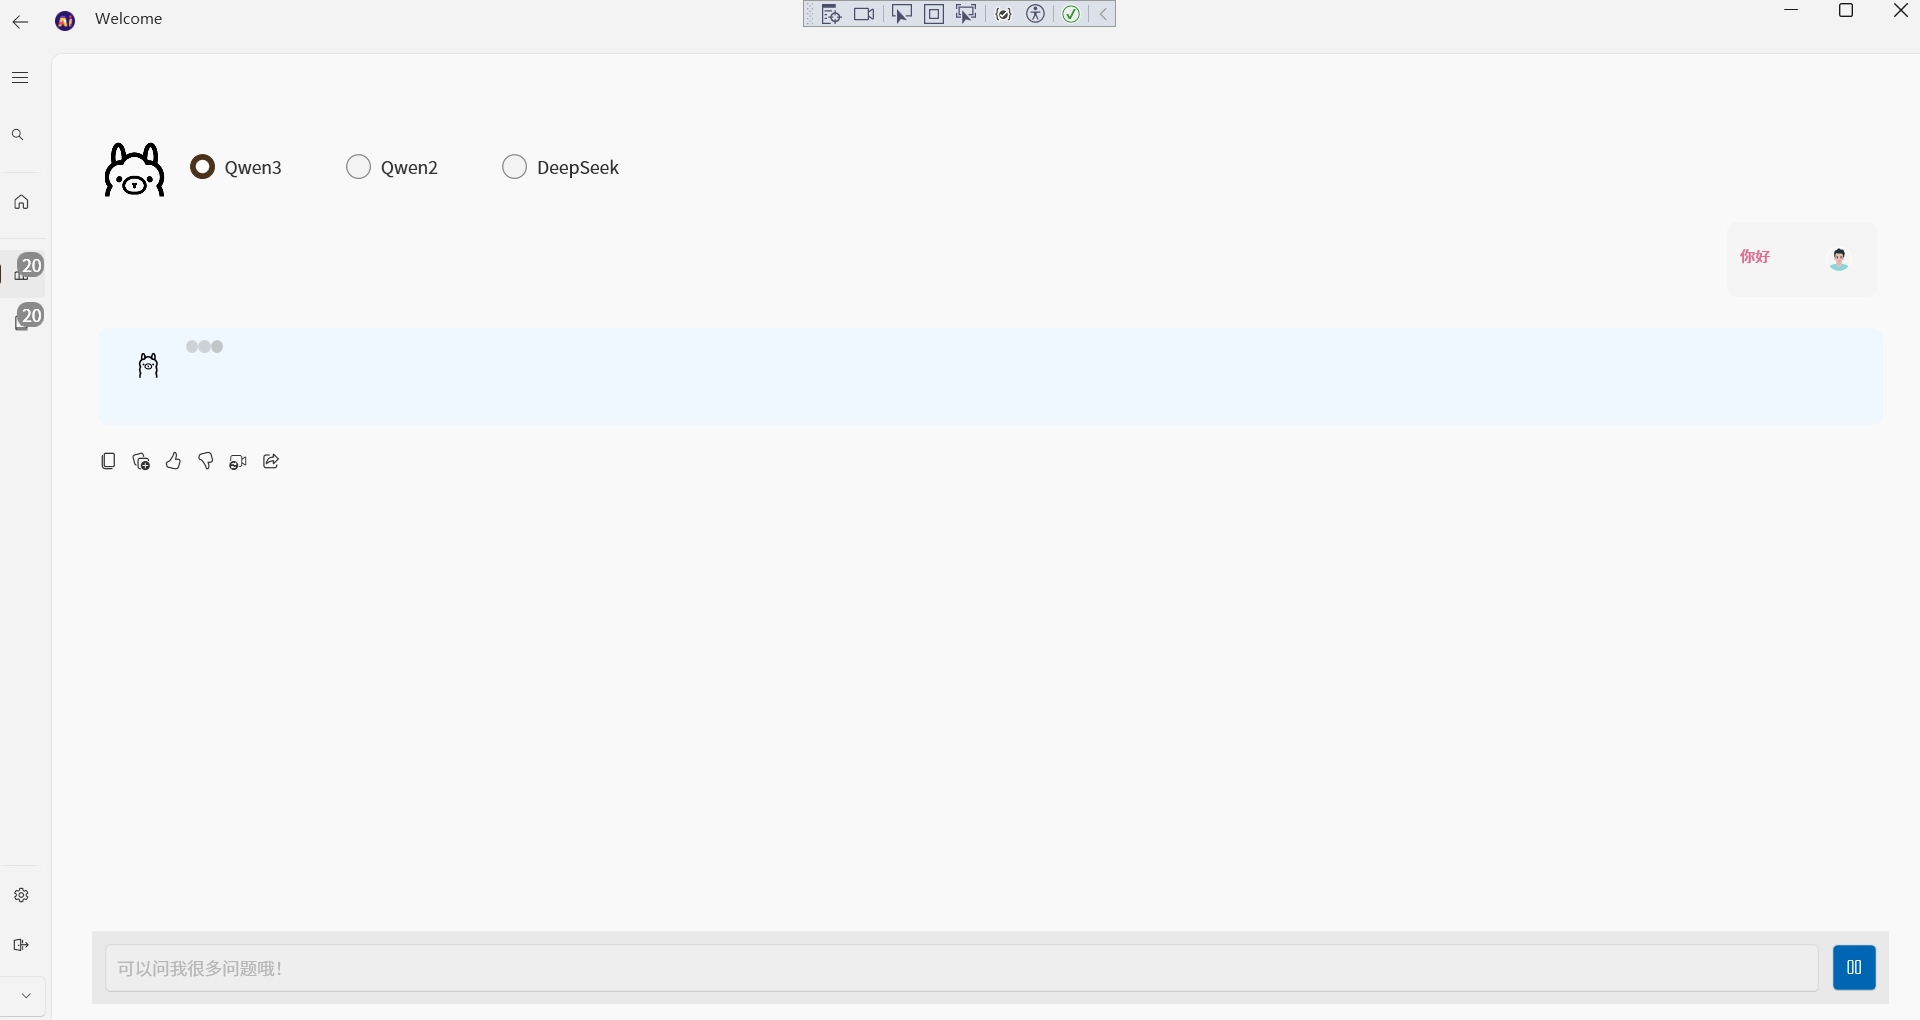Click the share icon below the response
Viewport: 1920px width, 1020px height.
point(271,461)
